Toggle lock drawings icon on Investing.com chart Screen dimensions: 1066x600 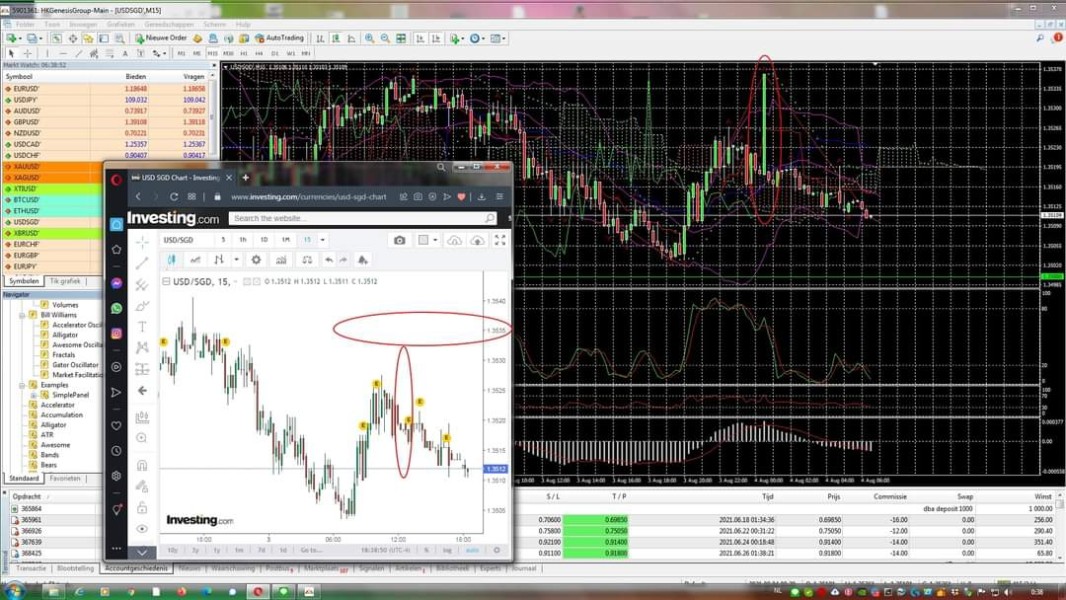click(142, 508)
